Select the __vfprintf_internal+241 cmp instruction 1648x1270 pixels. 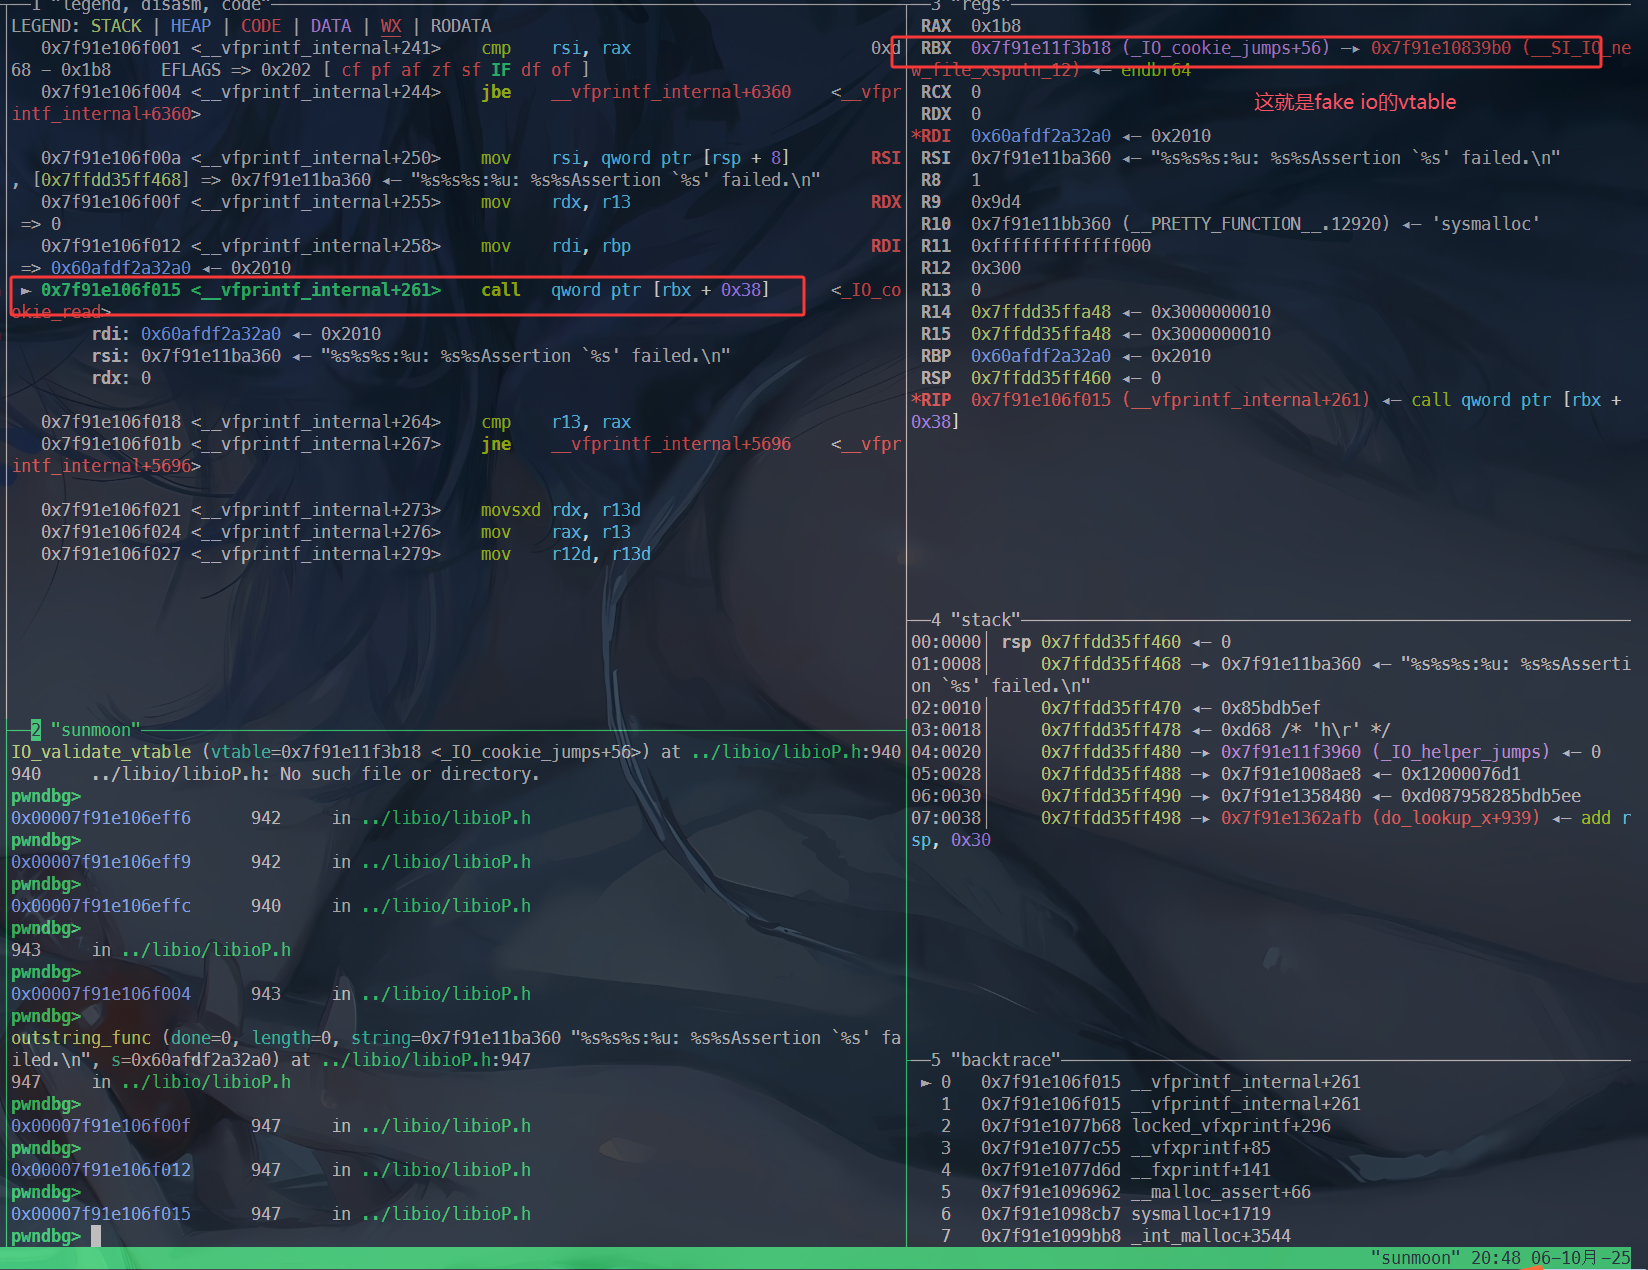pos(336,48)
